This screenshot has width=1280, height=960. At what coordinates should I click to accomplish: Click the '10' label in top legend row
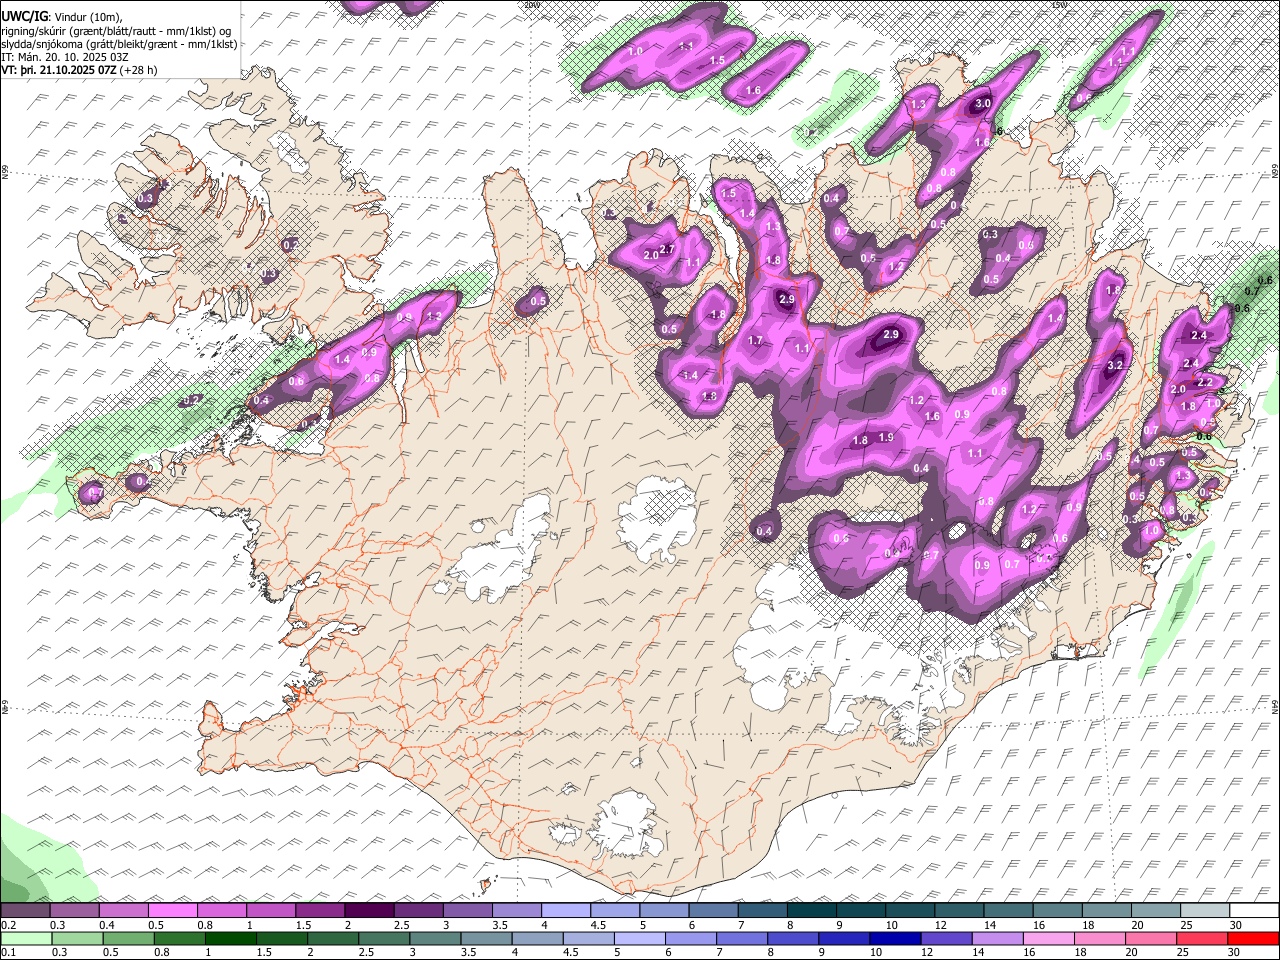(890, 925)
